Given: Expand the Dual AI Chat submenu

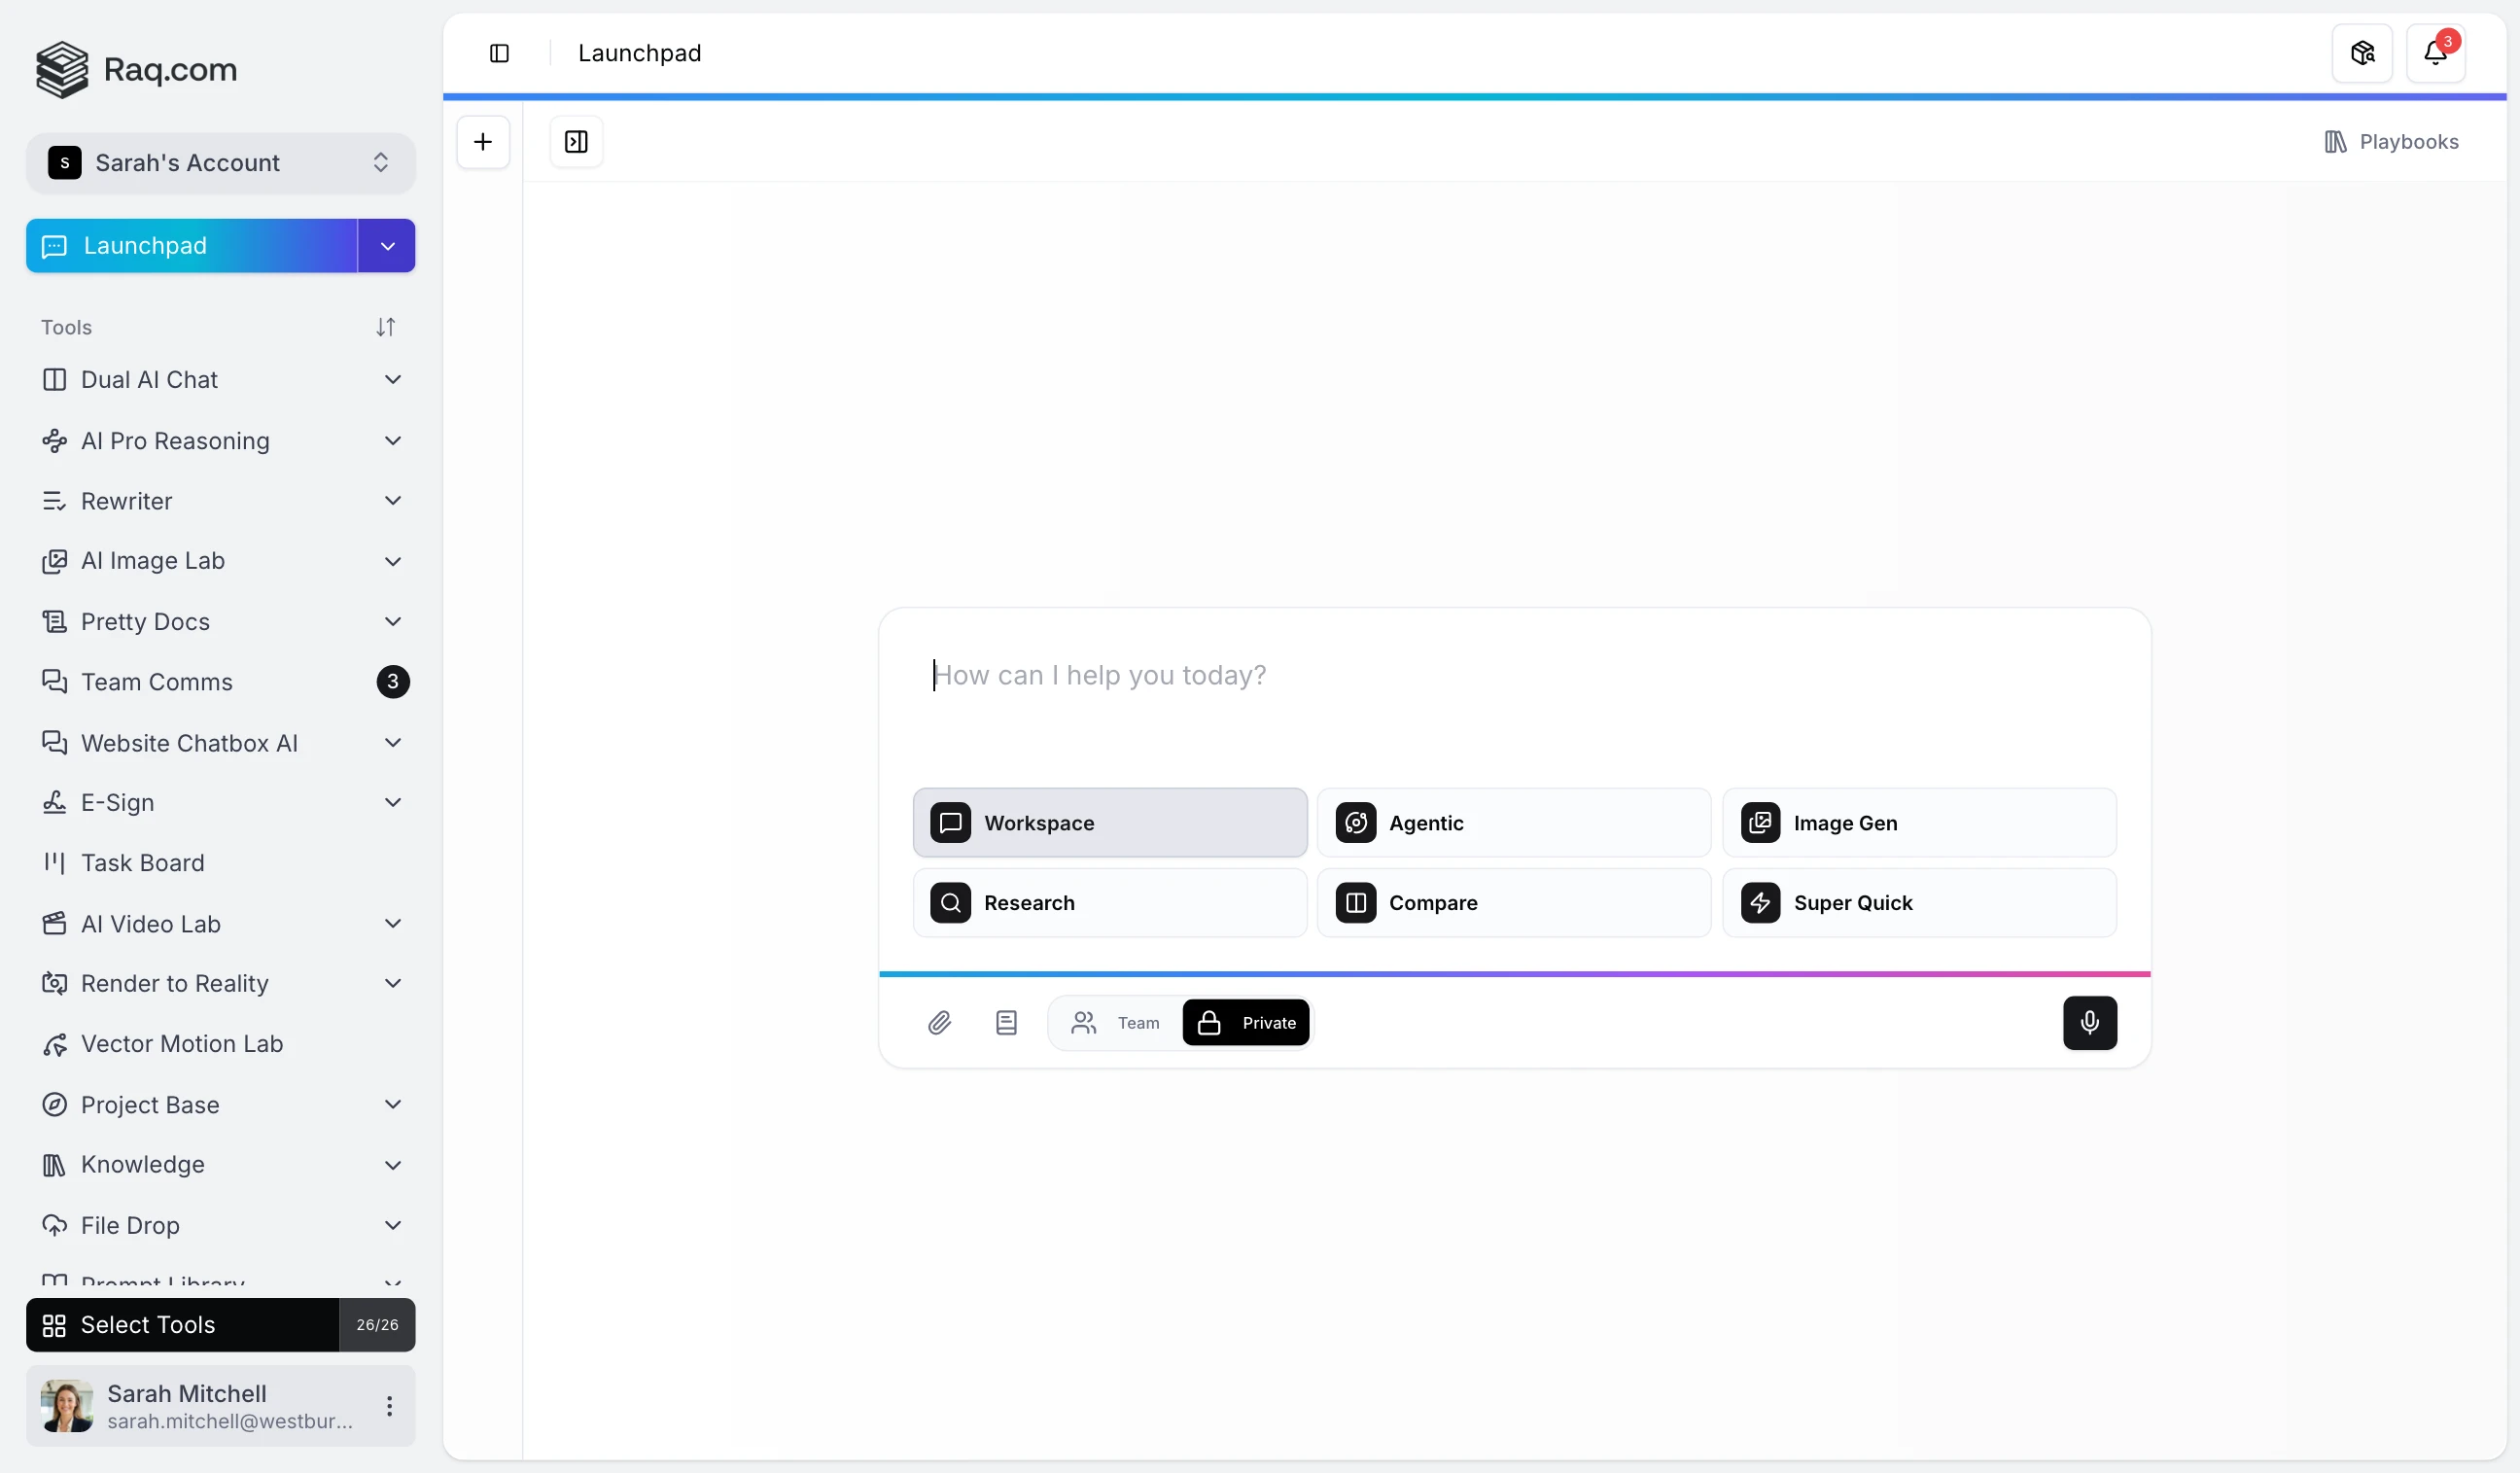Looking at the screenshot, I should (392, 380).
